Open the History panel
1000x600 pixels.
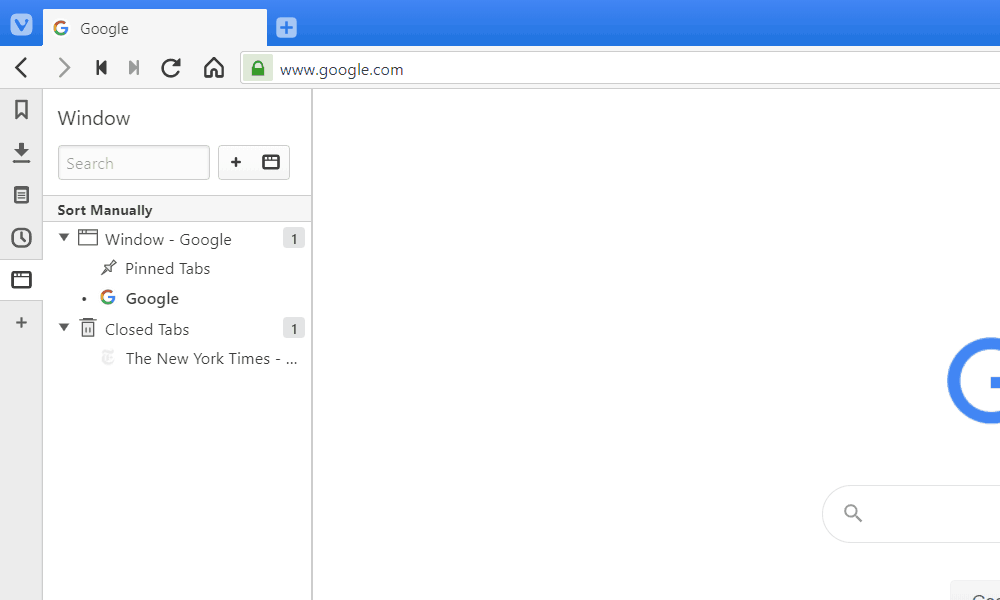pos(22,238)
